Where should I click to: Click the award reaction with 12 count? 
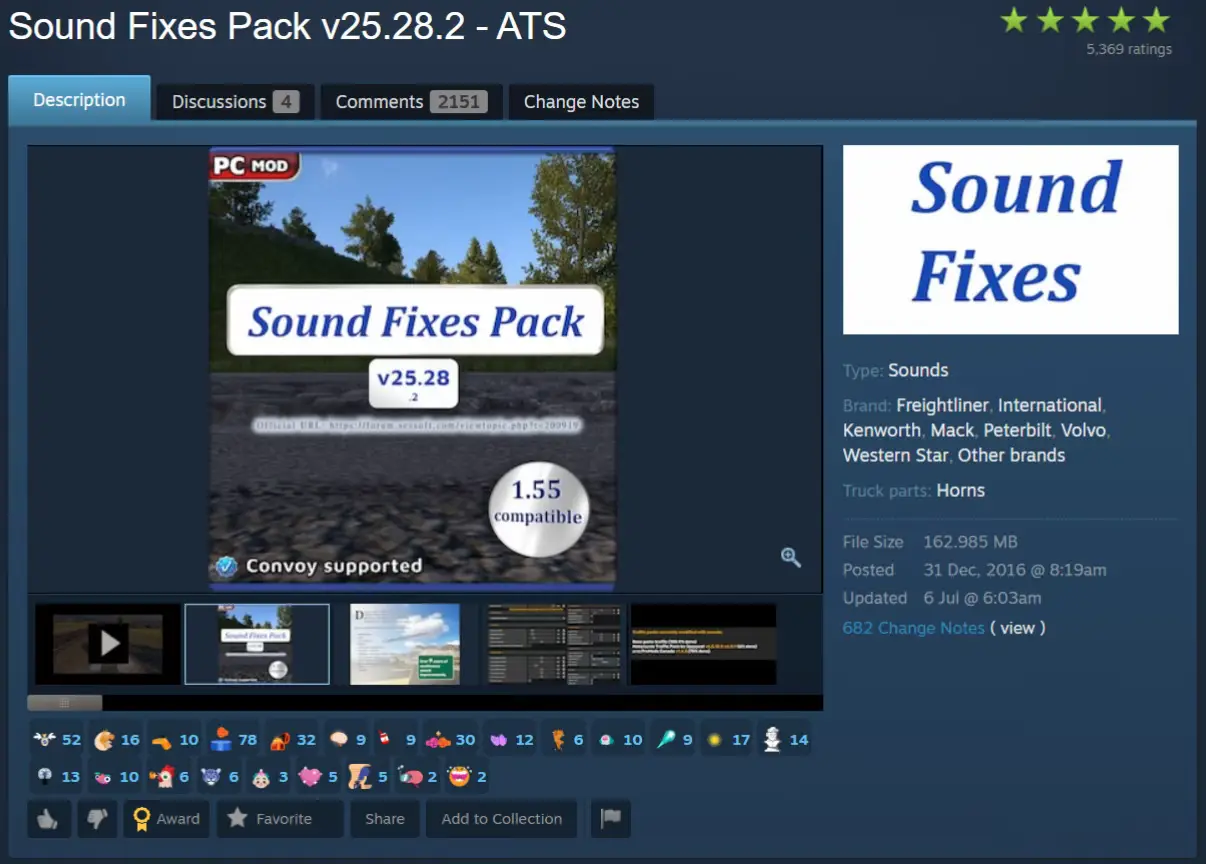coord(511,740)
